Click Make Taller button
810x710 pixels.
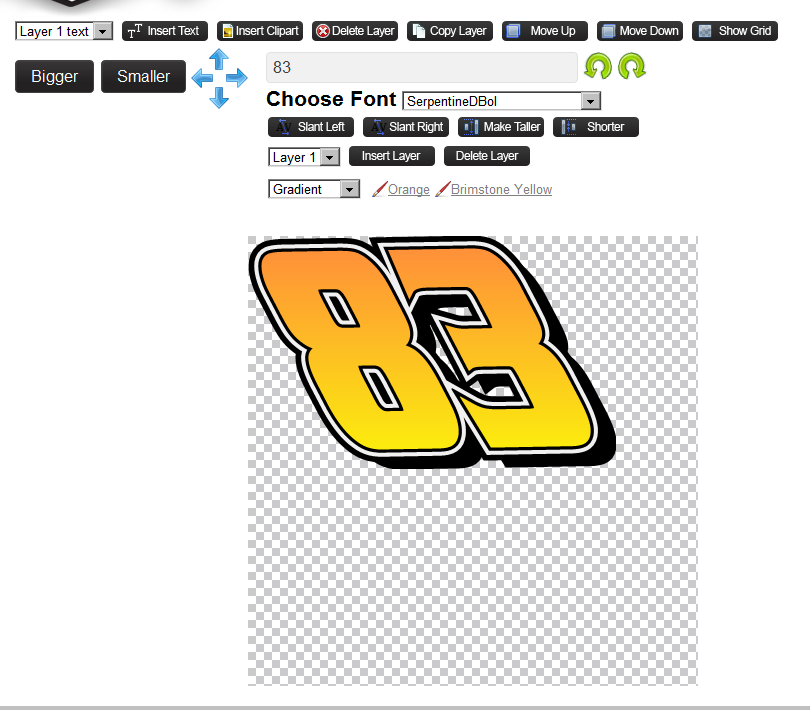pos(501,127)
